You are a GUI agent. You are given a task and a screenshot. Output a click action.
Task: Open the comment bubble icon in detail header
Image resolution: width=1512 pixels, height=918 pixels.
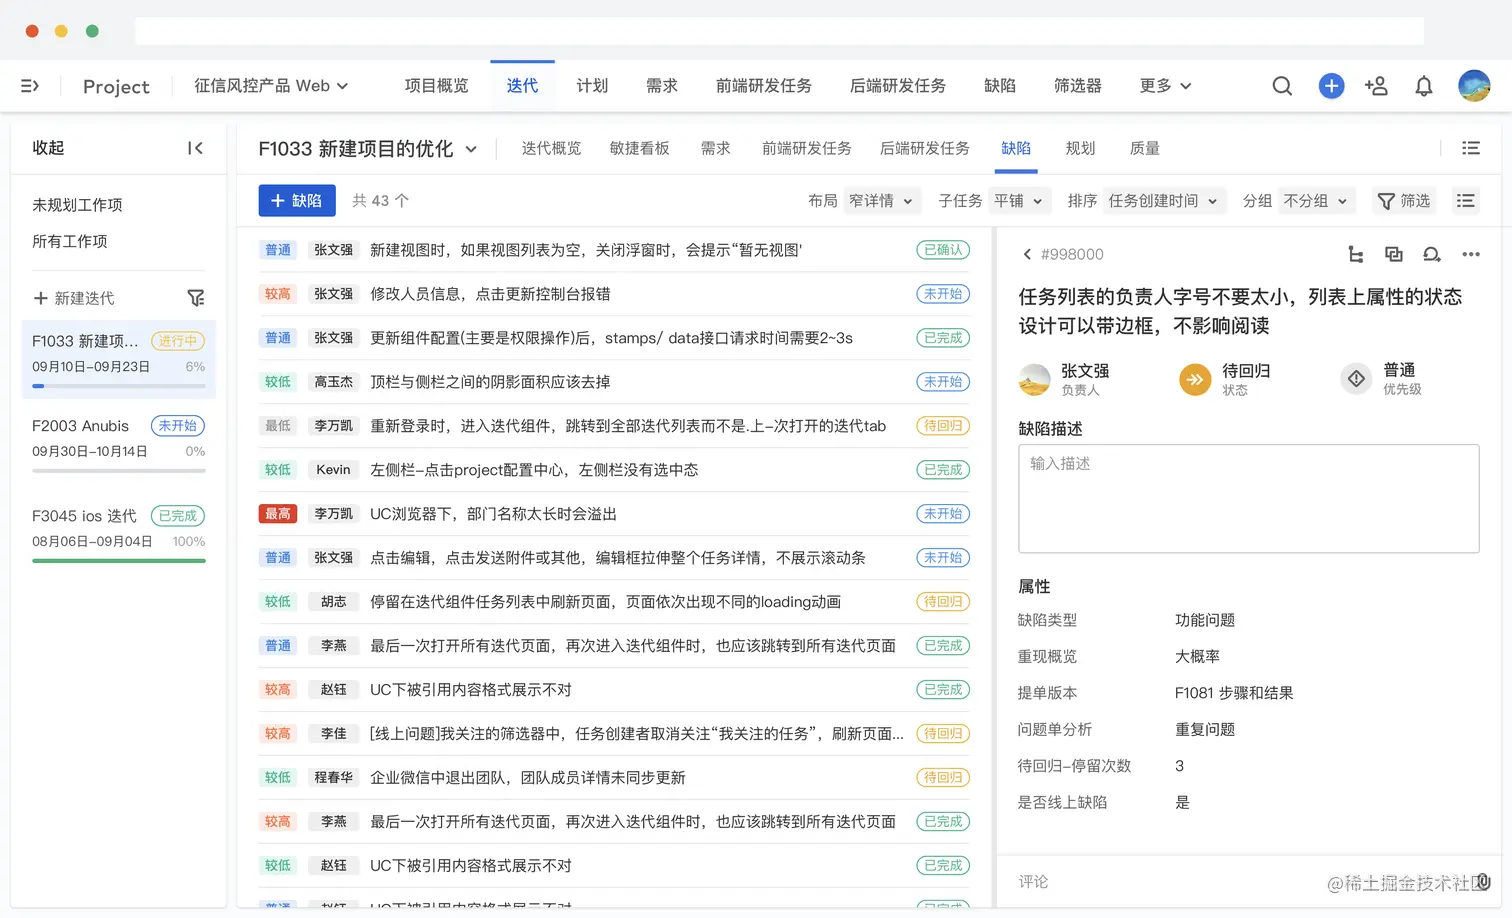coord(1432,254)
